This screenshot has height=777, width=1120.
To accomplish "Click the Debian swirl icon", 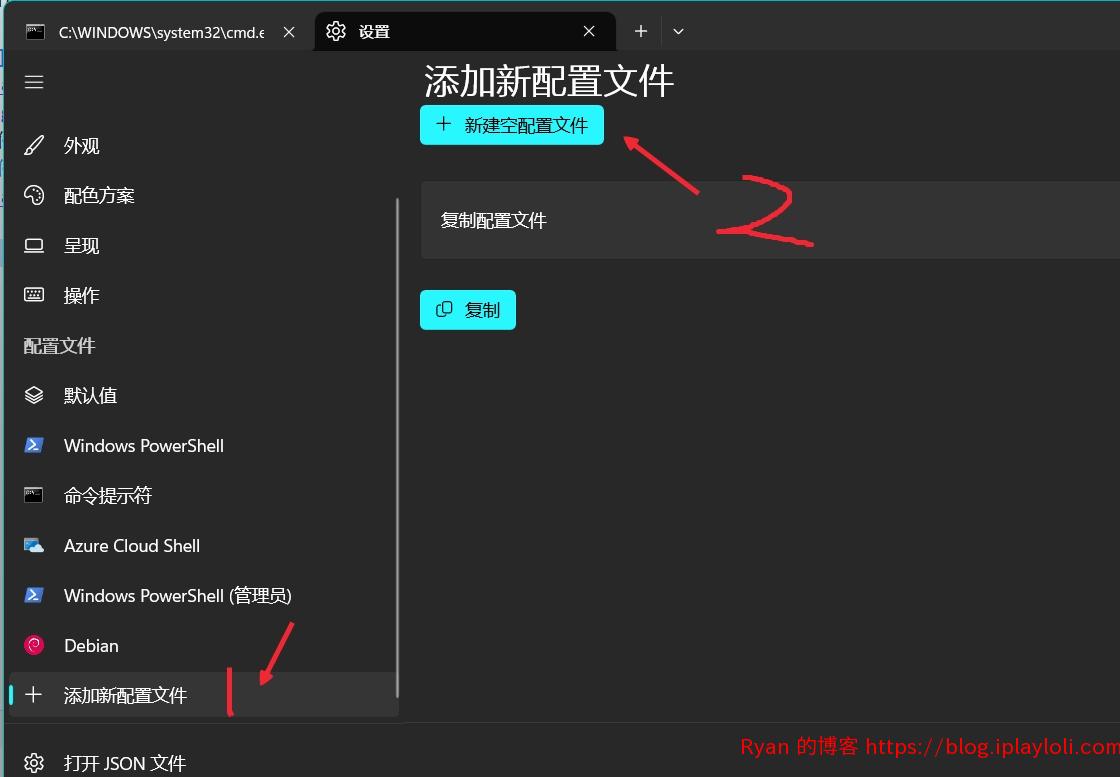I will [34, 645].
